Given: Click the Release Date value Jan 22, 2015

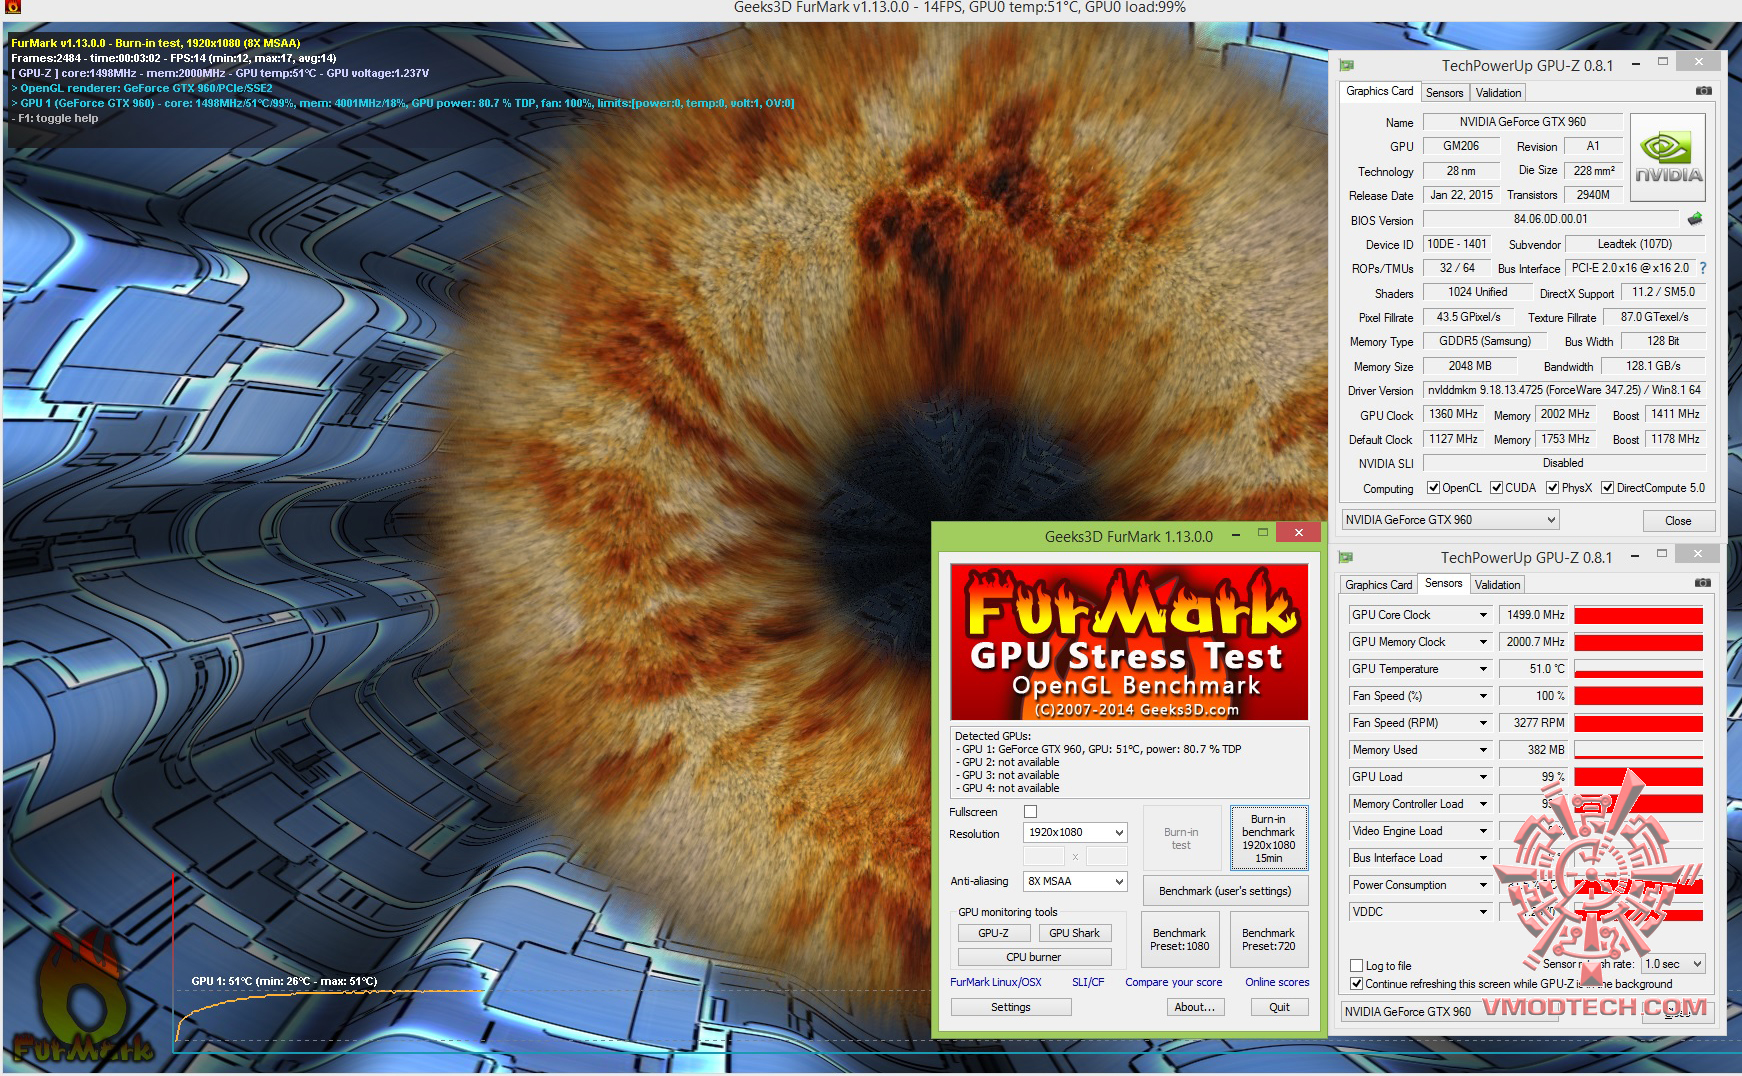Looking at the screenshot, I should coord(1461,195).
